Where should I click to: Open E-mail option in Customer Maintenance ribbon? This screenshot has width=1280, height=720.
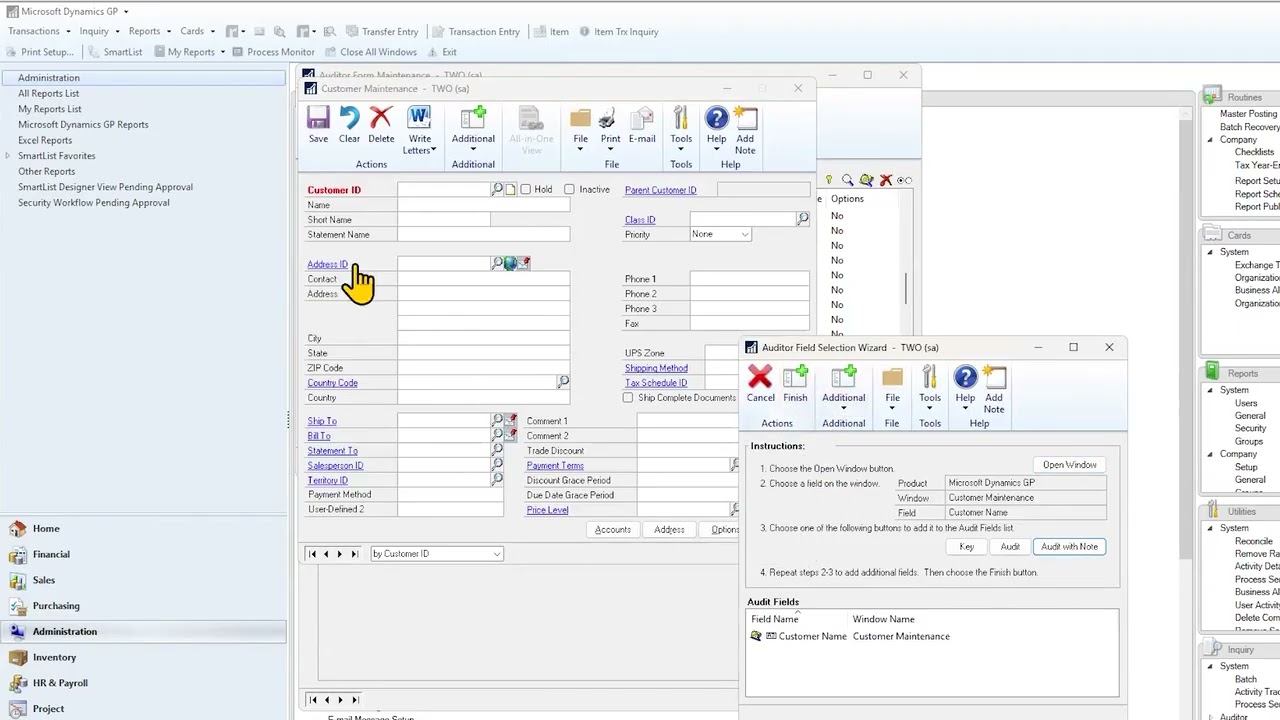point(642,126)
